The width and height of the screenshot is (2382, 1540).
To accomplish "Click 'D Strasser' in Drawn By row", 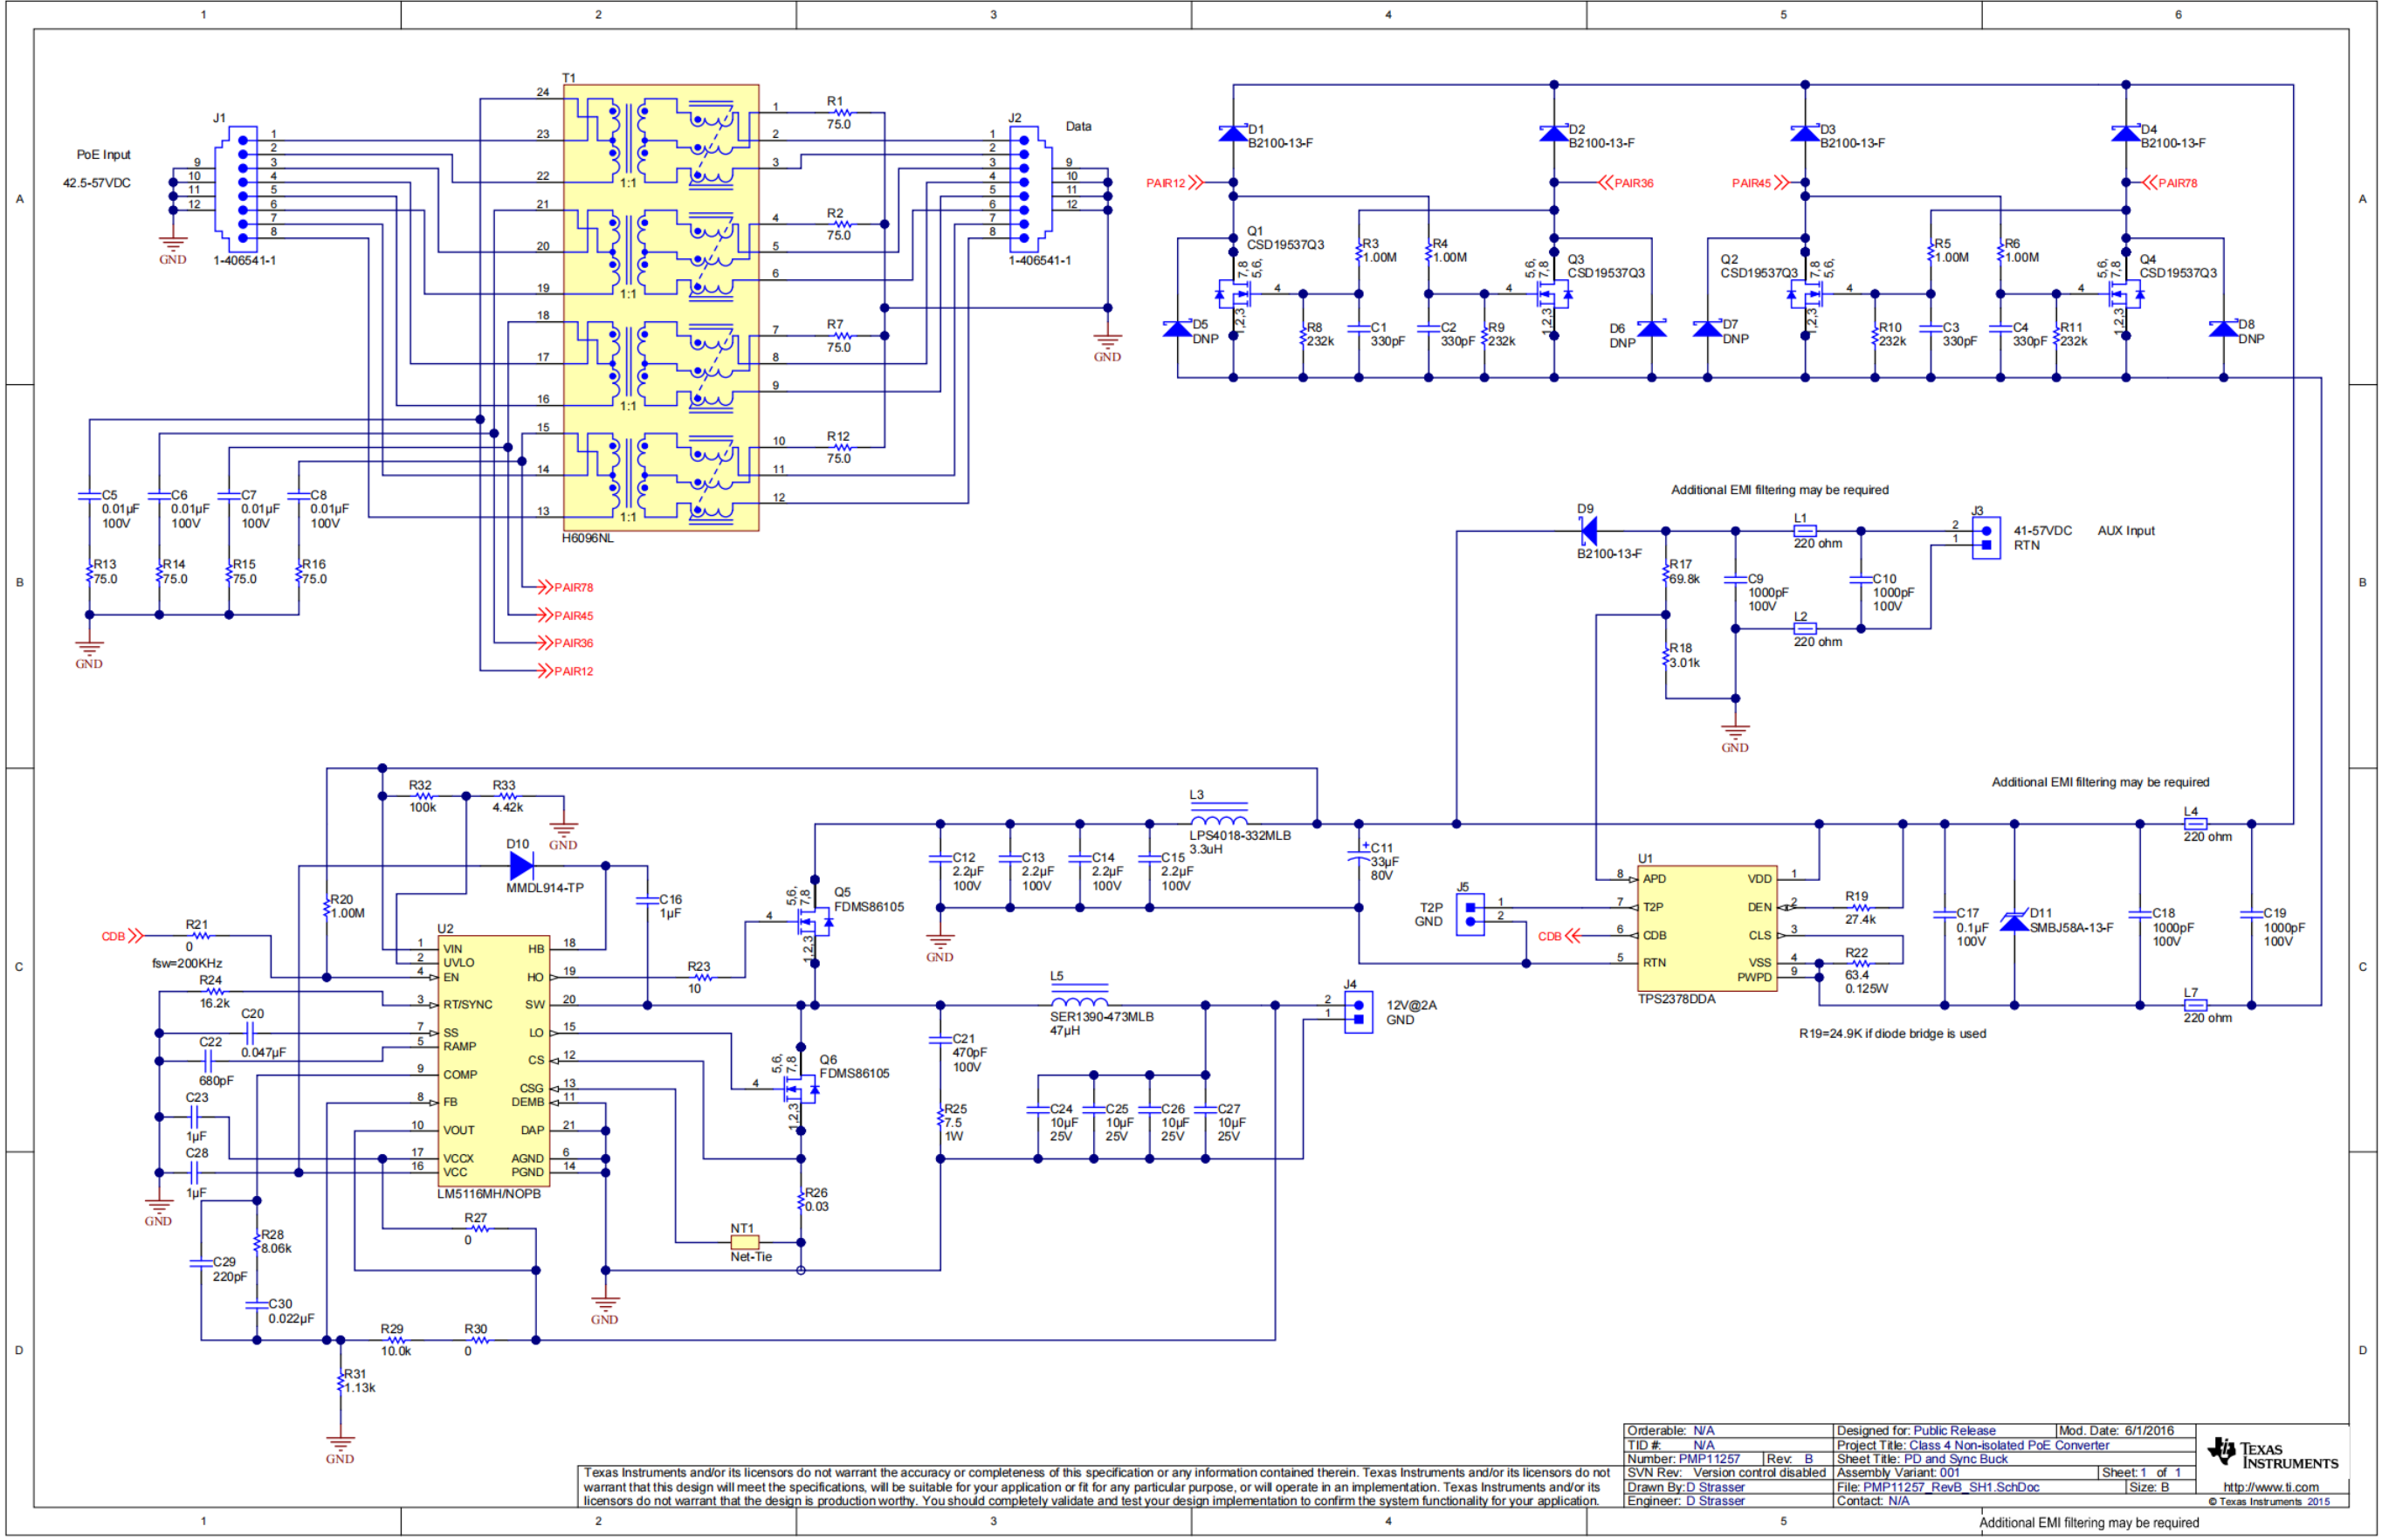I will (x=1715, y=1487).
